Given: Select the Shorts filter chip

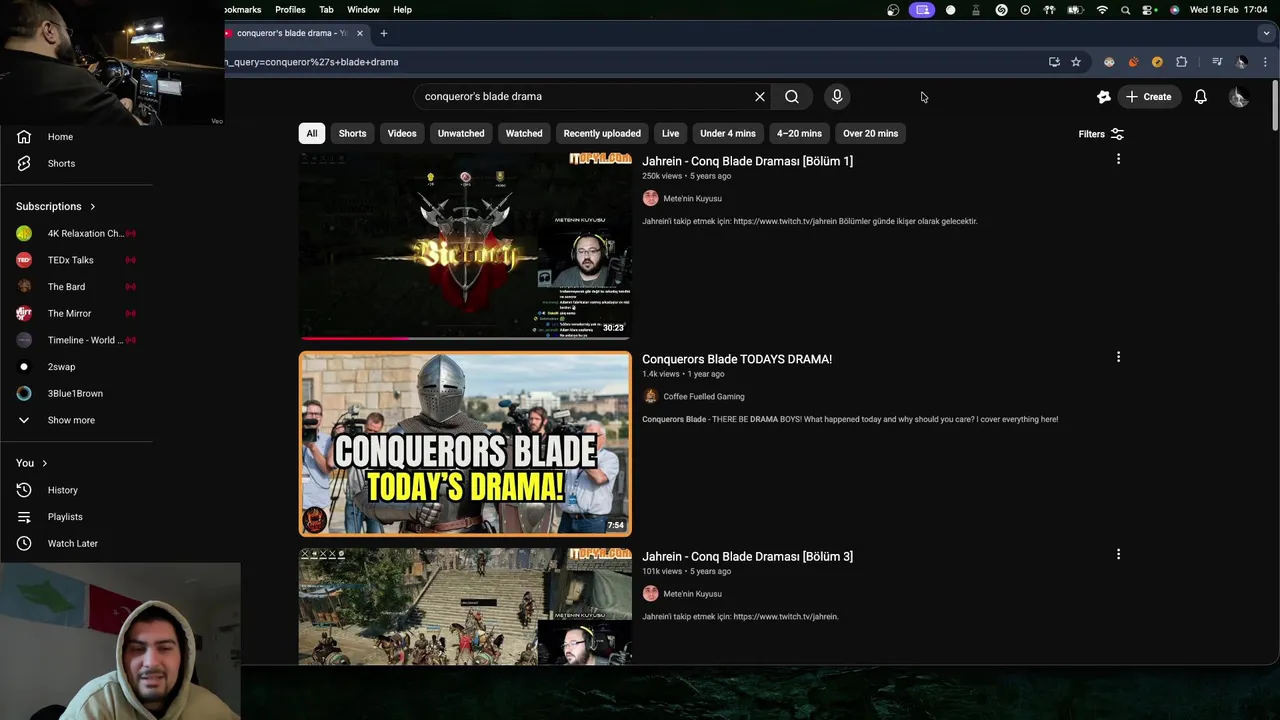Looking at the screenshot, I should [352, 133].
